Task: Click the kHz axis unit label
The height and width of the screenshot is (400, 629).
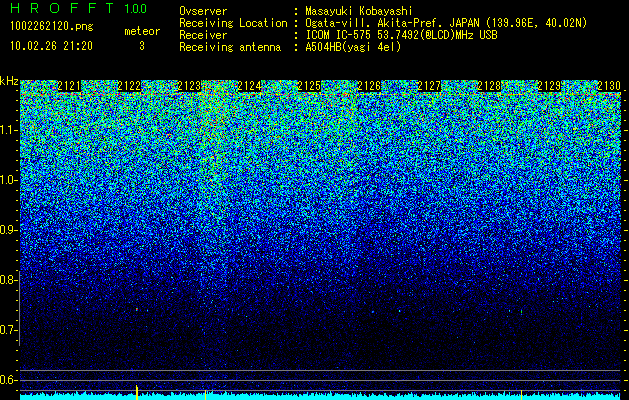Action: [x=9, y=81]
